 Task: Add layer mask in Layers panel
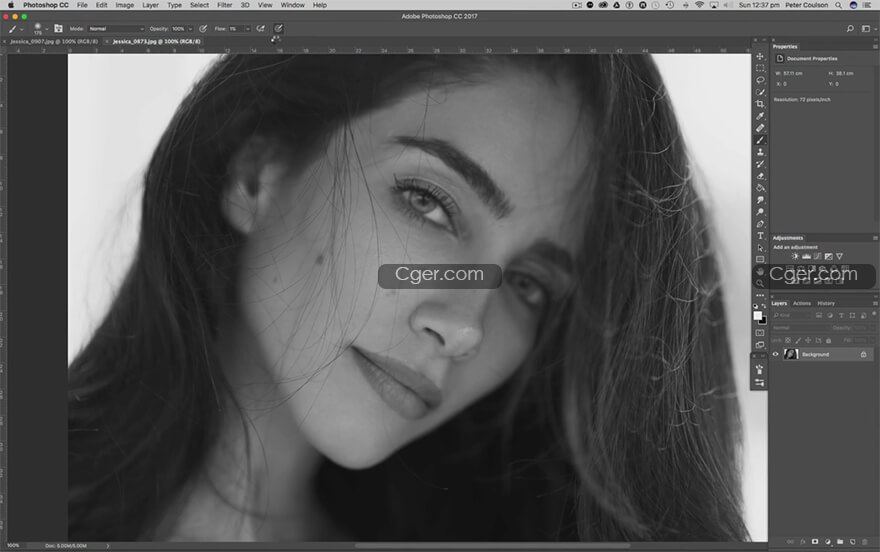coord(815,542)
